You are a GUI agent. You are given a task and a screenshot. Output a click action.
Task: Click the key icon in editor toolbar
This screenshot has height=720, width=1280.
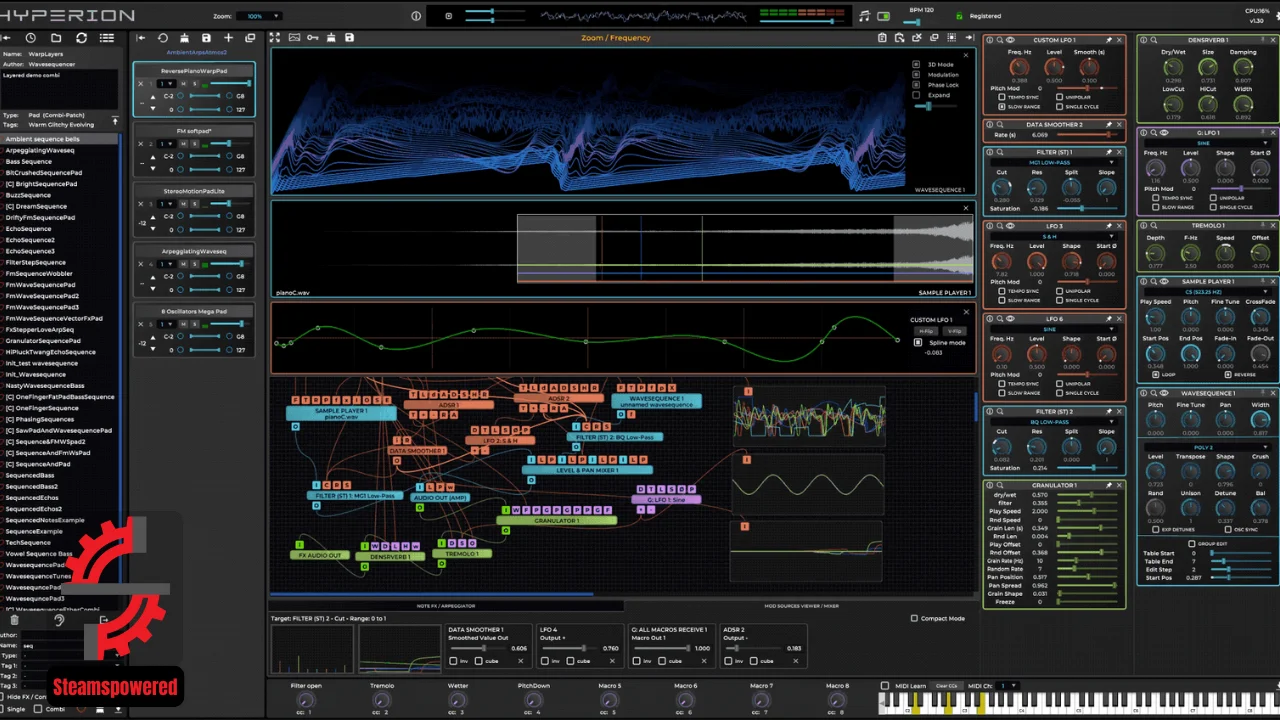click(313, 38)
